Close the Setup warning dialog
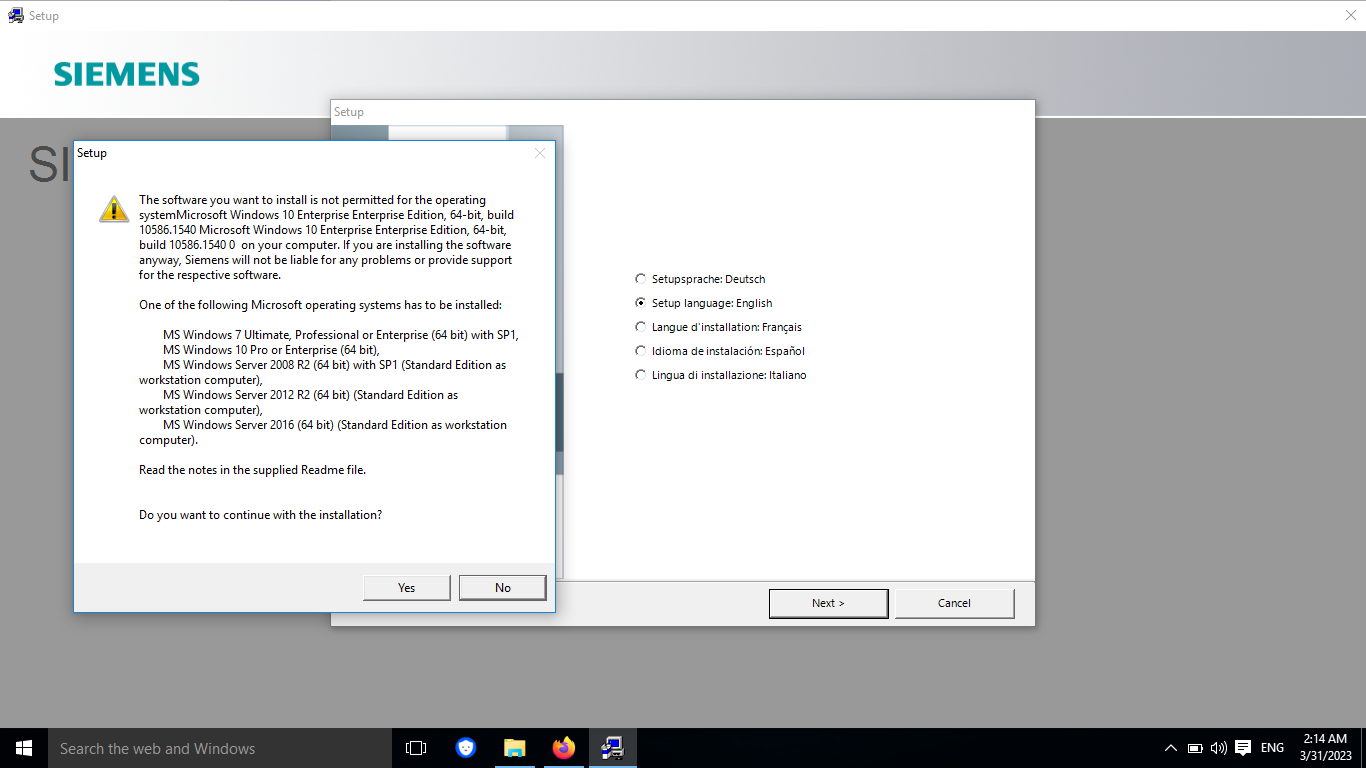 (x=540, y=153)
